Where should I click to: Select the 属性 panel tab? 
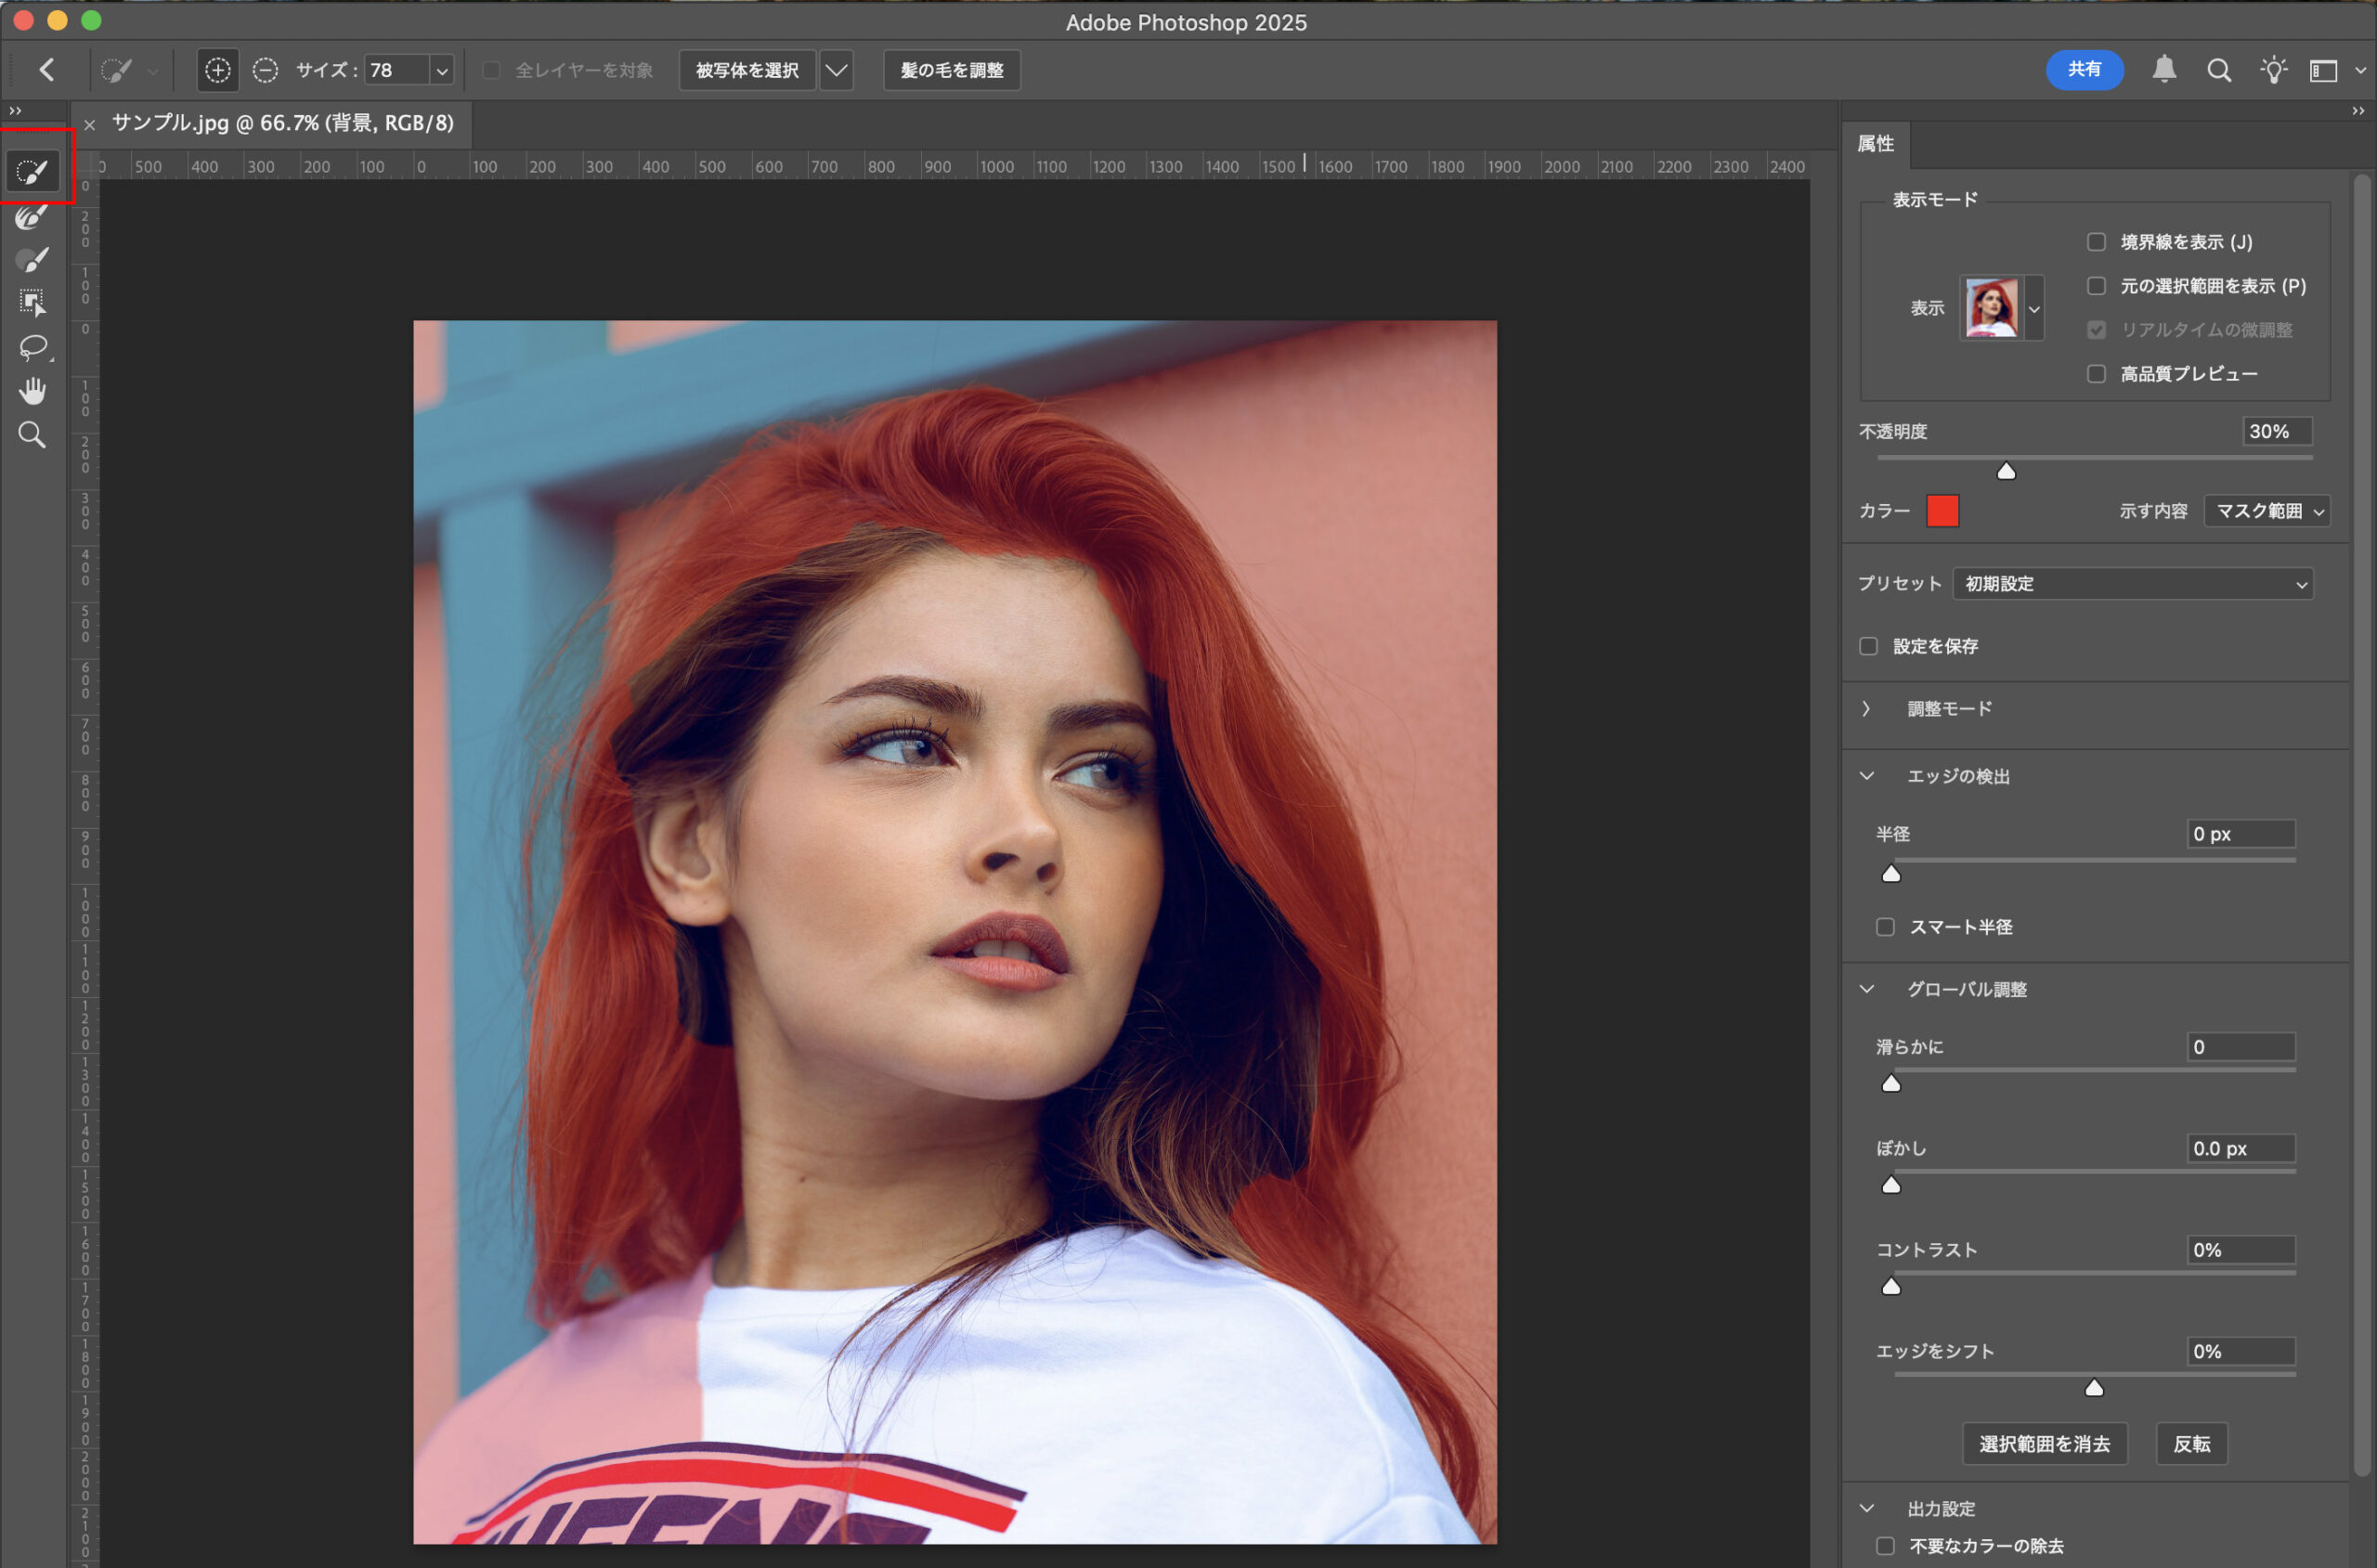pos(1875,144)
